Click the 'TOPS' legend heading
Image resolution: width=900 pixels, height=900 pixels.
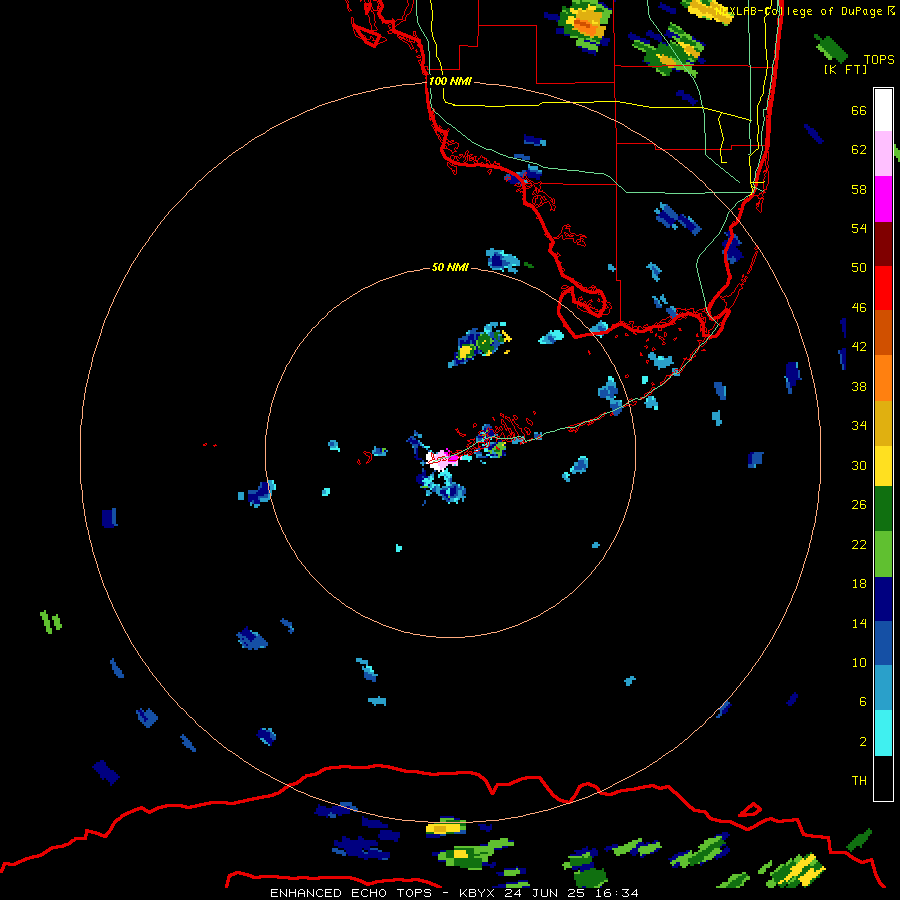coord(879,60)
